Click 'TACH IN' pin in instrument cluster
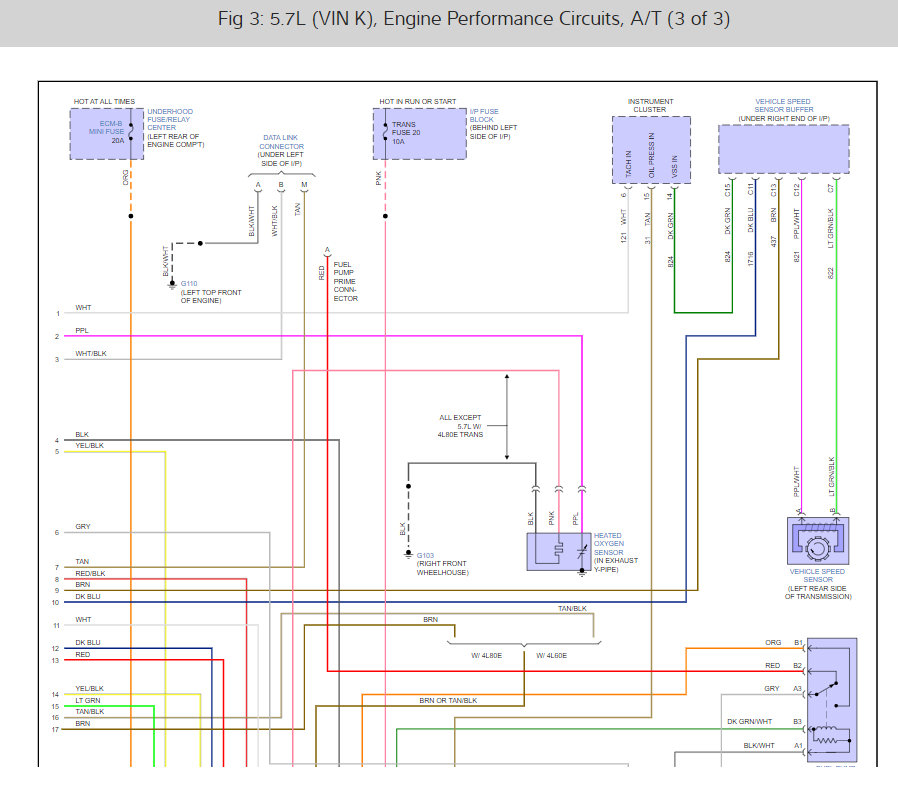This screenshot has height=796, width=898. (x=628, y=164)
